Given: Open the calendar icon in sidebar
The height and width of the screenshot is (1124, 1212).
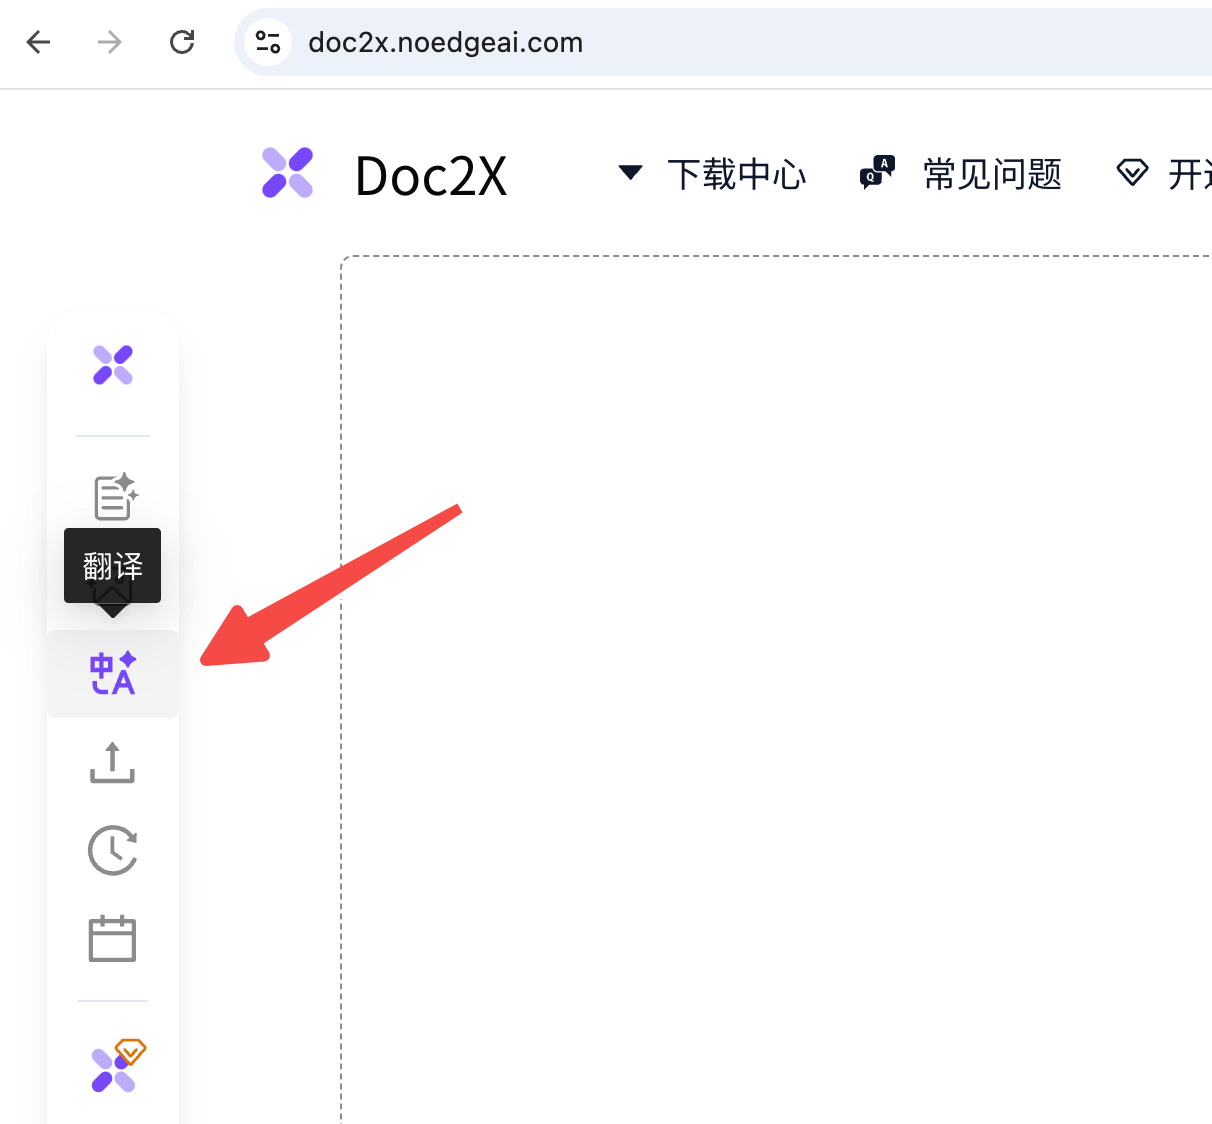Looking at the screenshot, I should pyautogui.click(x=112, y=939).
